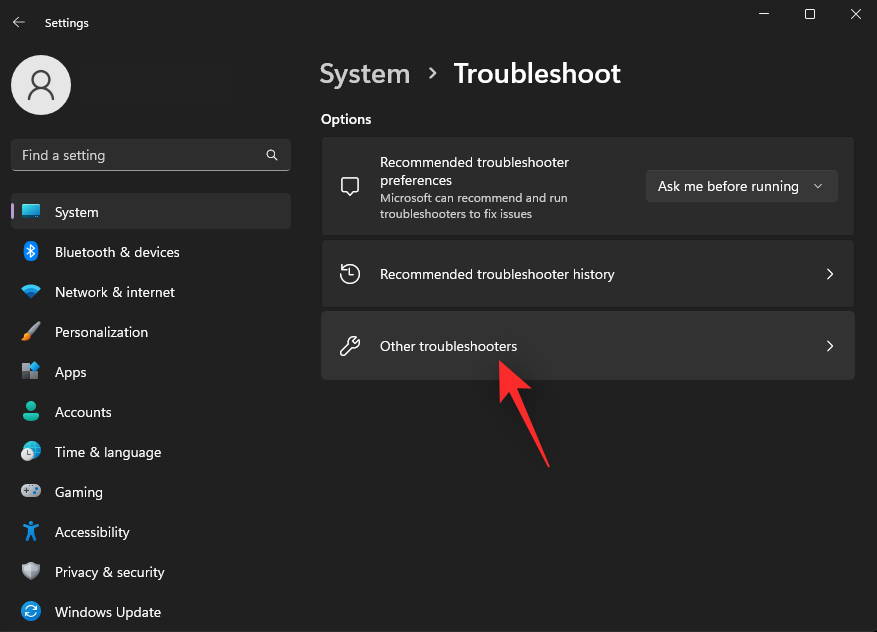Image resolution: width=877 pixels, height=632 pixels.
Task: Open the Ask me before running dropdown
Action: pos(741,186)
